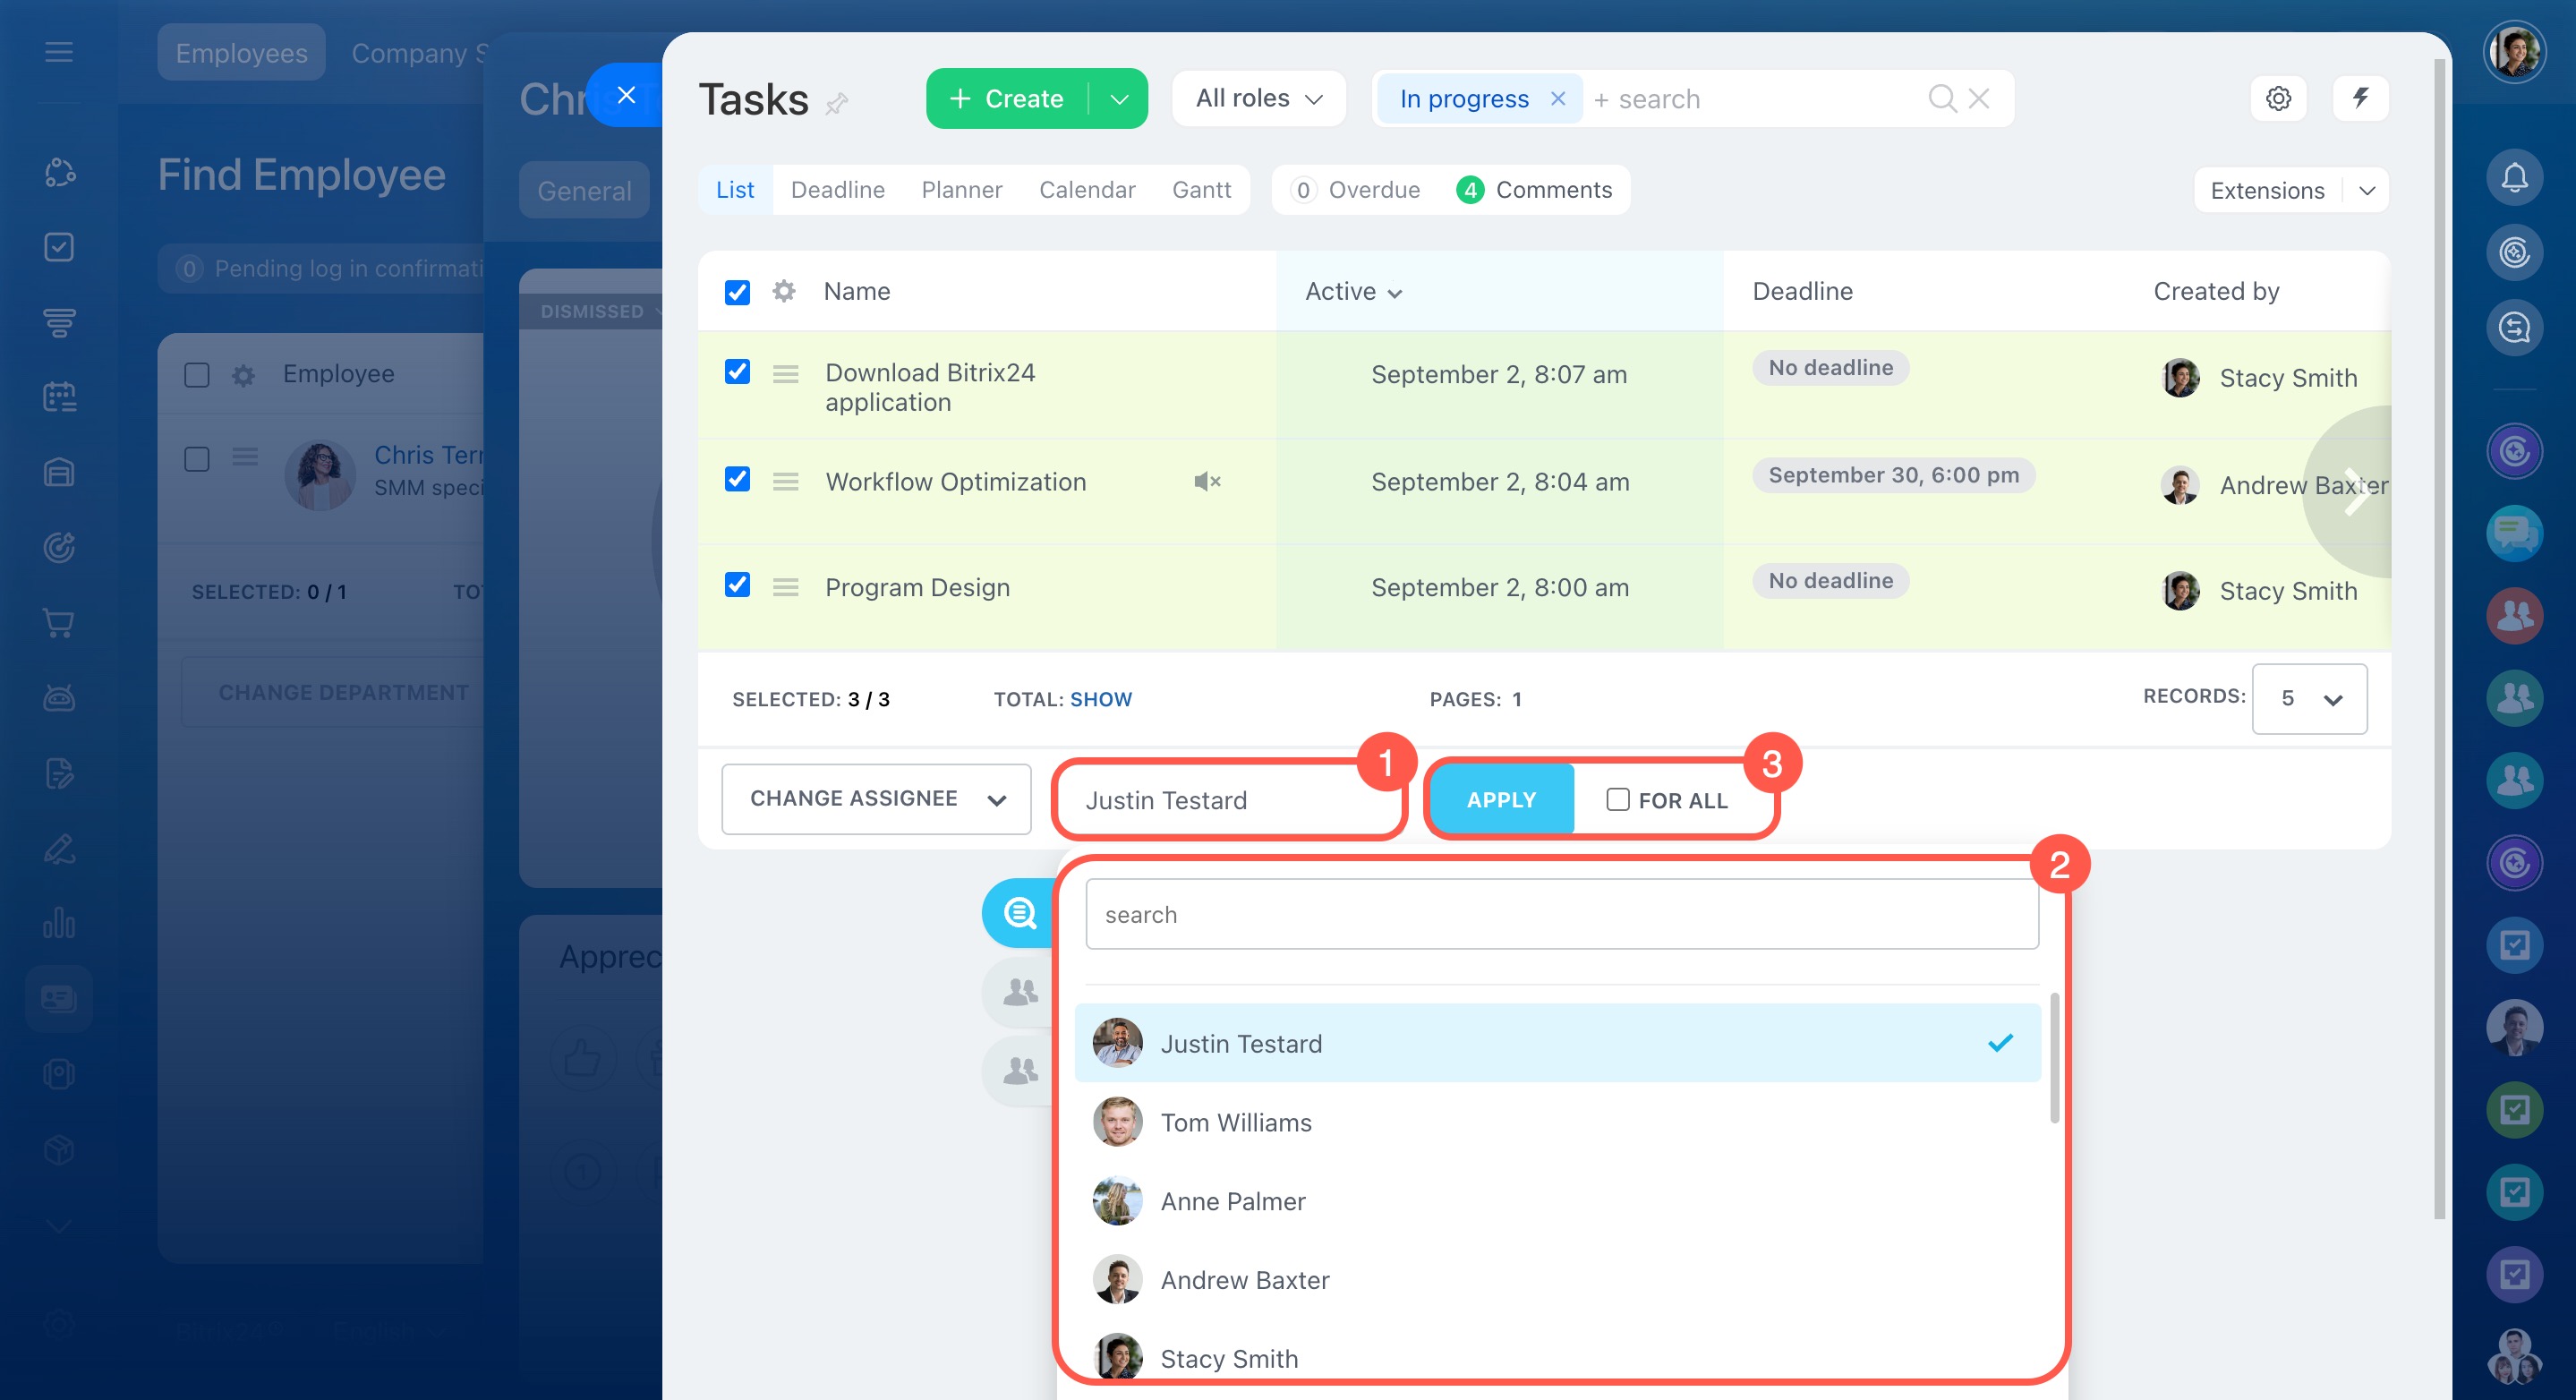This screenshot has width=2576, height=1400.
Task: Switch to the Calendar view tab
Action: point(1087,190)
